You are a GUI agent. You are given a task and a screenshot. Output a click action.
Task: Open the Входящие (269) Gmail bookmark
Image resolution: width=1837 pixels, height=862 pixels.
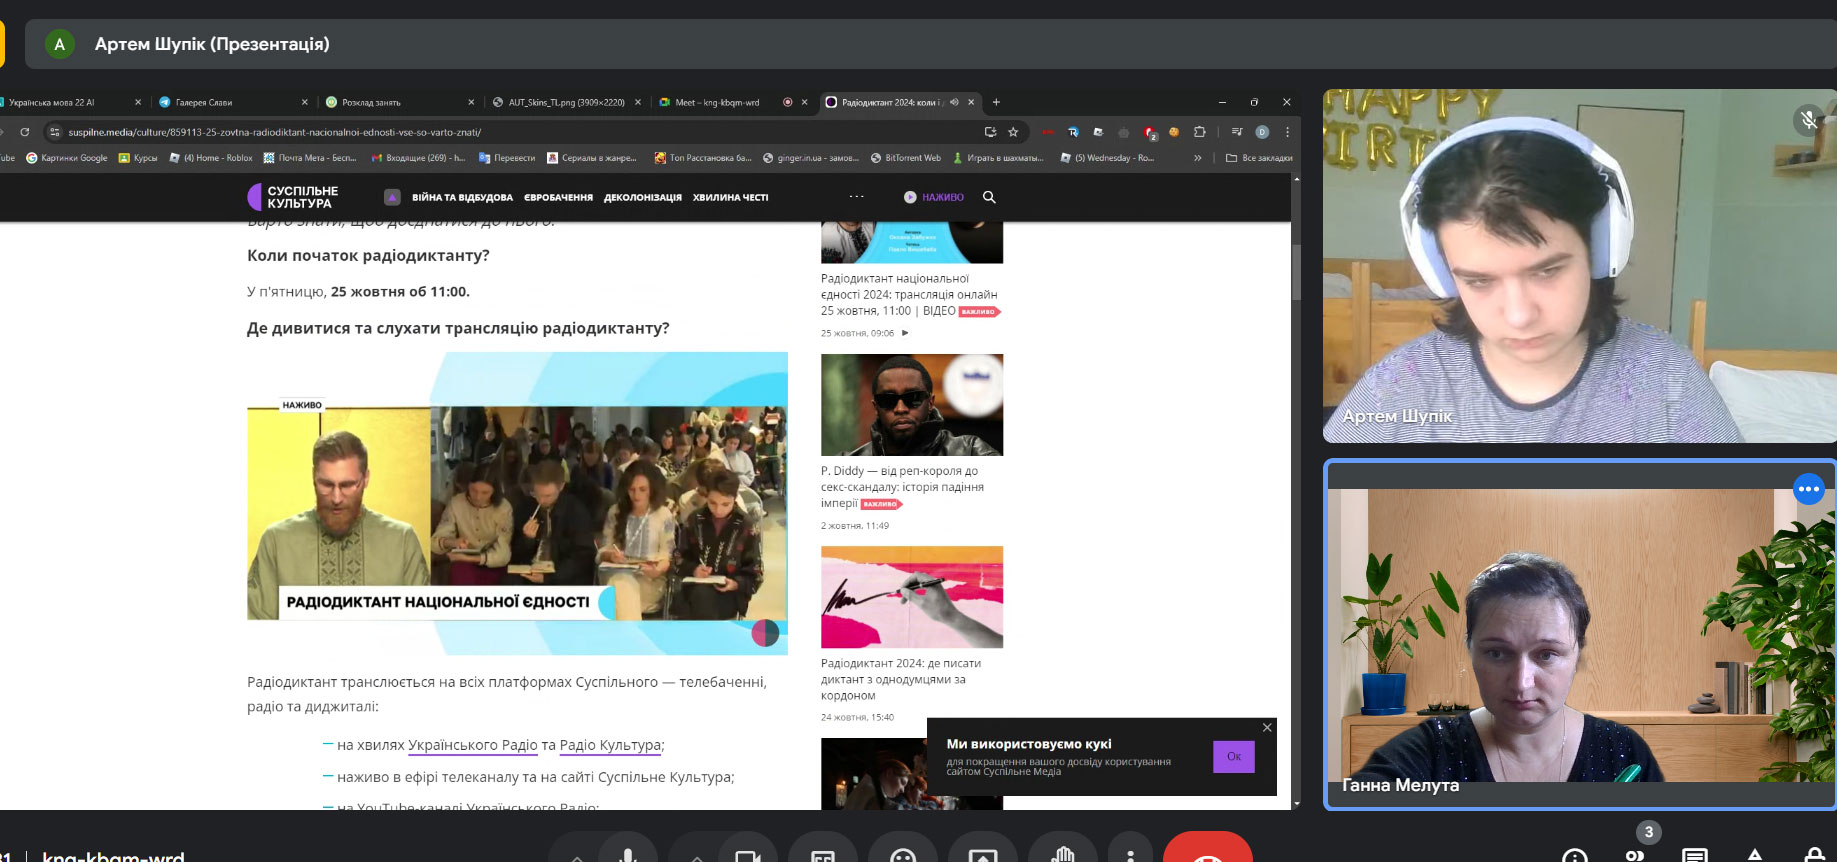coord(418,158)
